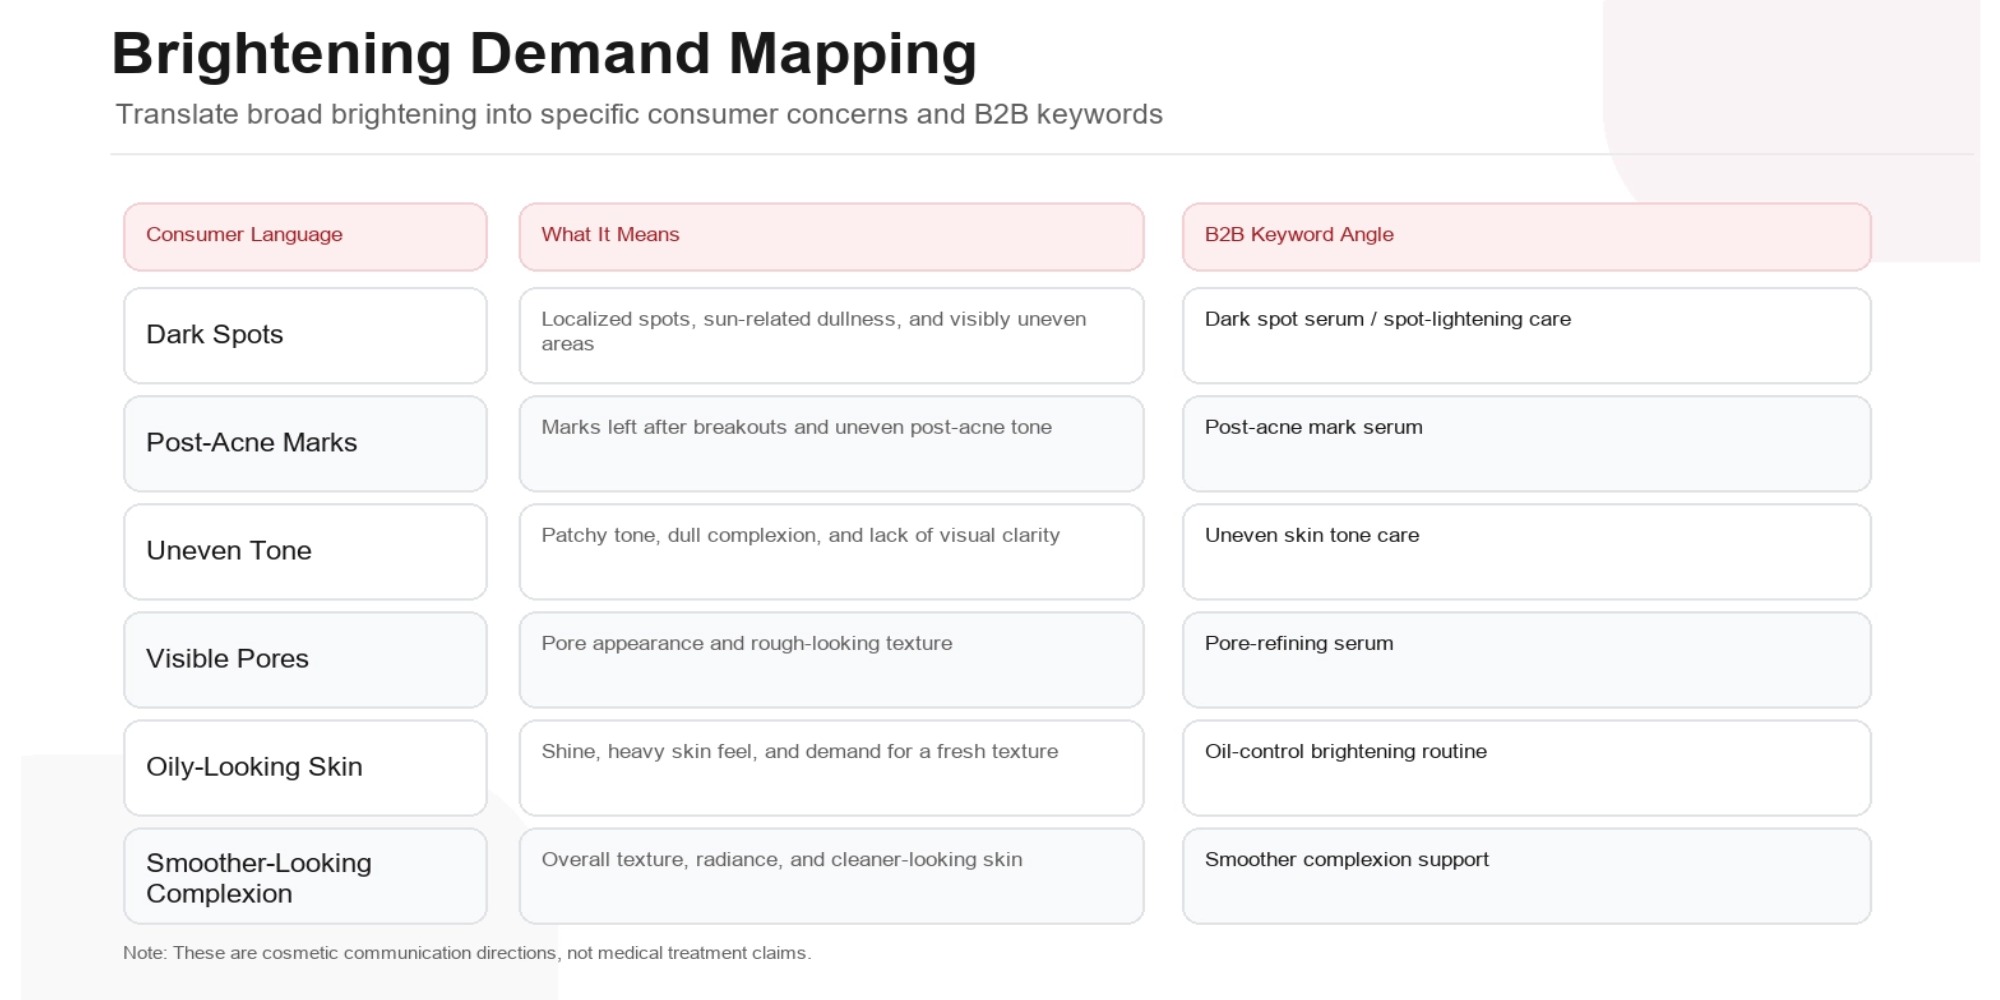This screenshot has height=1000, width=2000.
Task: Click the Smoother complexion support cell
Action: [x=1526, y=876]
